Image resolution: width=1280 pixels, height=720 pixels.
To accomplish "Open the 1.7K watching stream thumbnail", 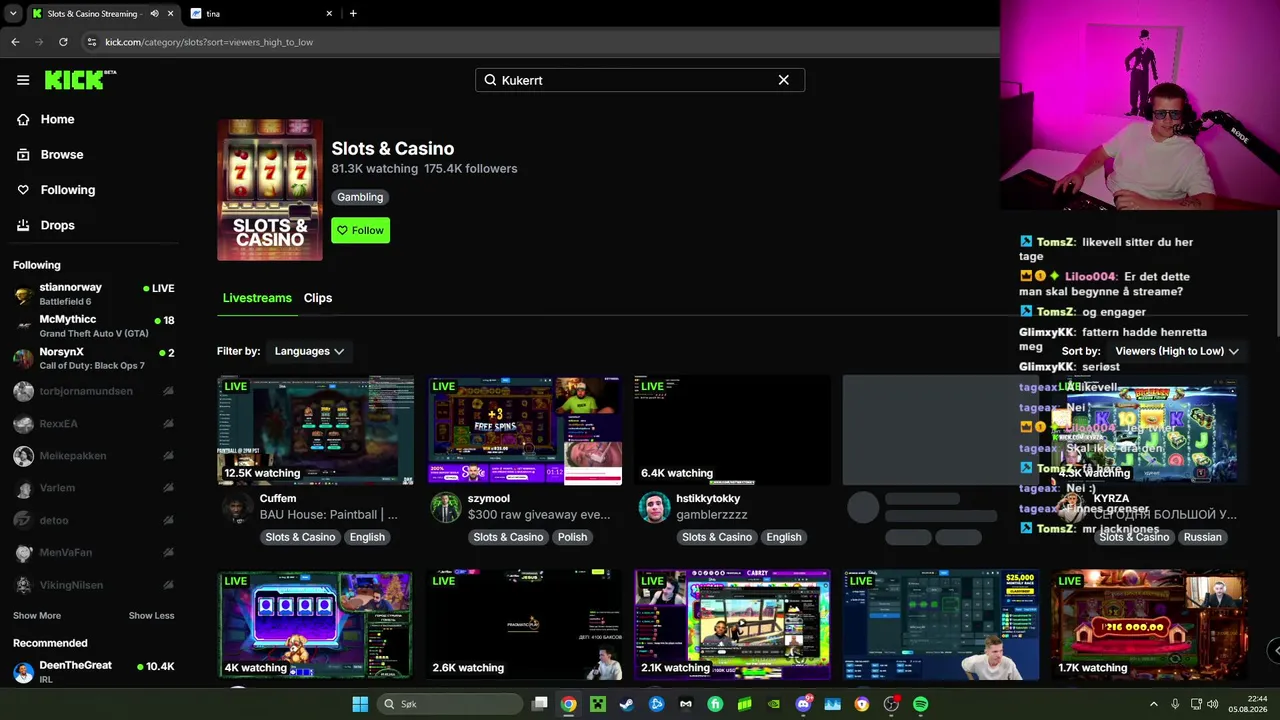I will pyautogui.click(x=1149, y=625).
